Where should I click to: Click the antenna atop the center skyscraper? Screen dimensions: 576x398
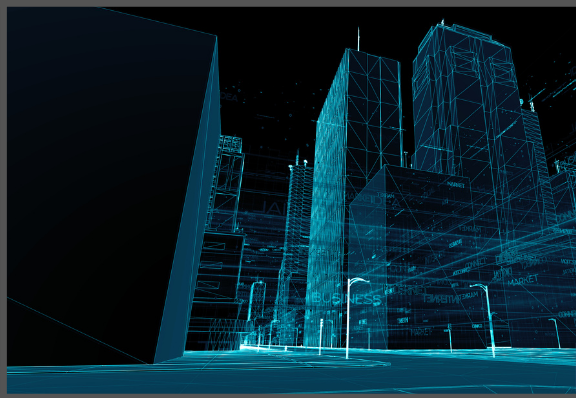(358, 39)
